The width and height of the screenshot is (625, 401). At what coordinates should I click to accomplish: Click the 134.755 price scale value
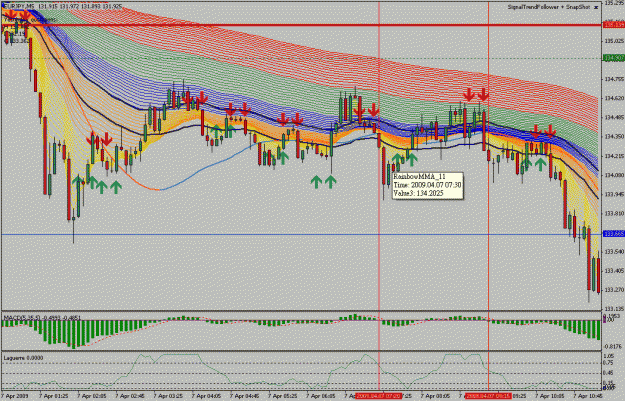[x=614, y=79]
